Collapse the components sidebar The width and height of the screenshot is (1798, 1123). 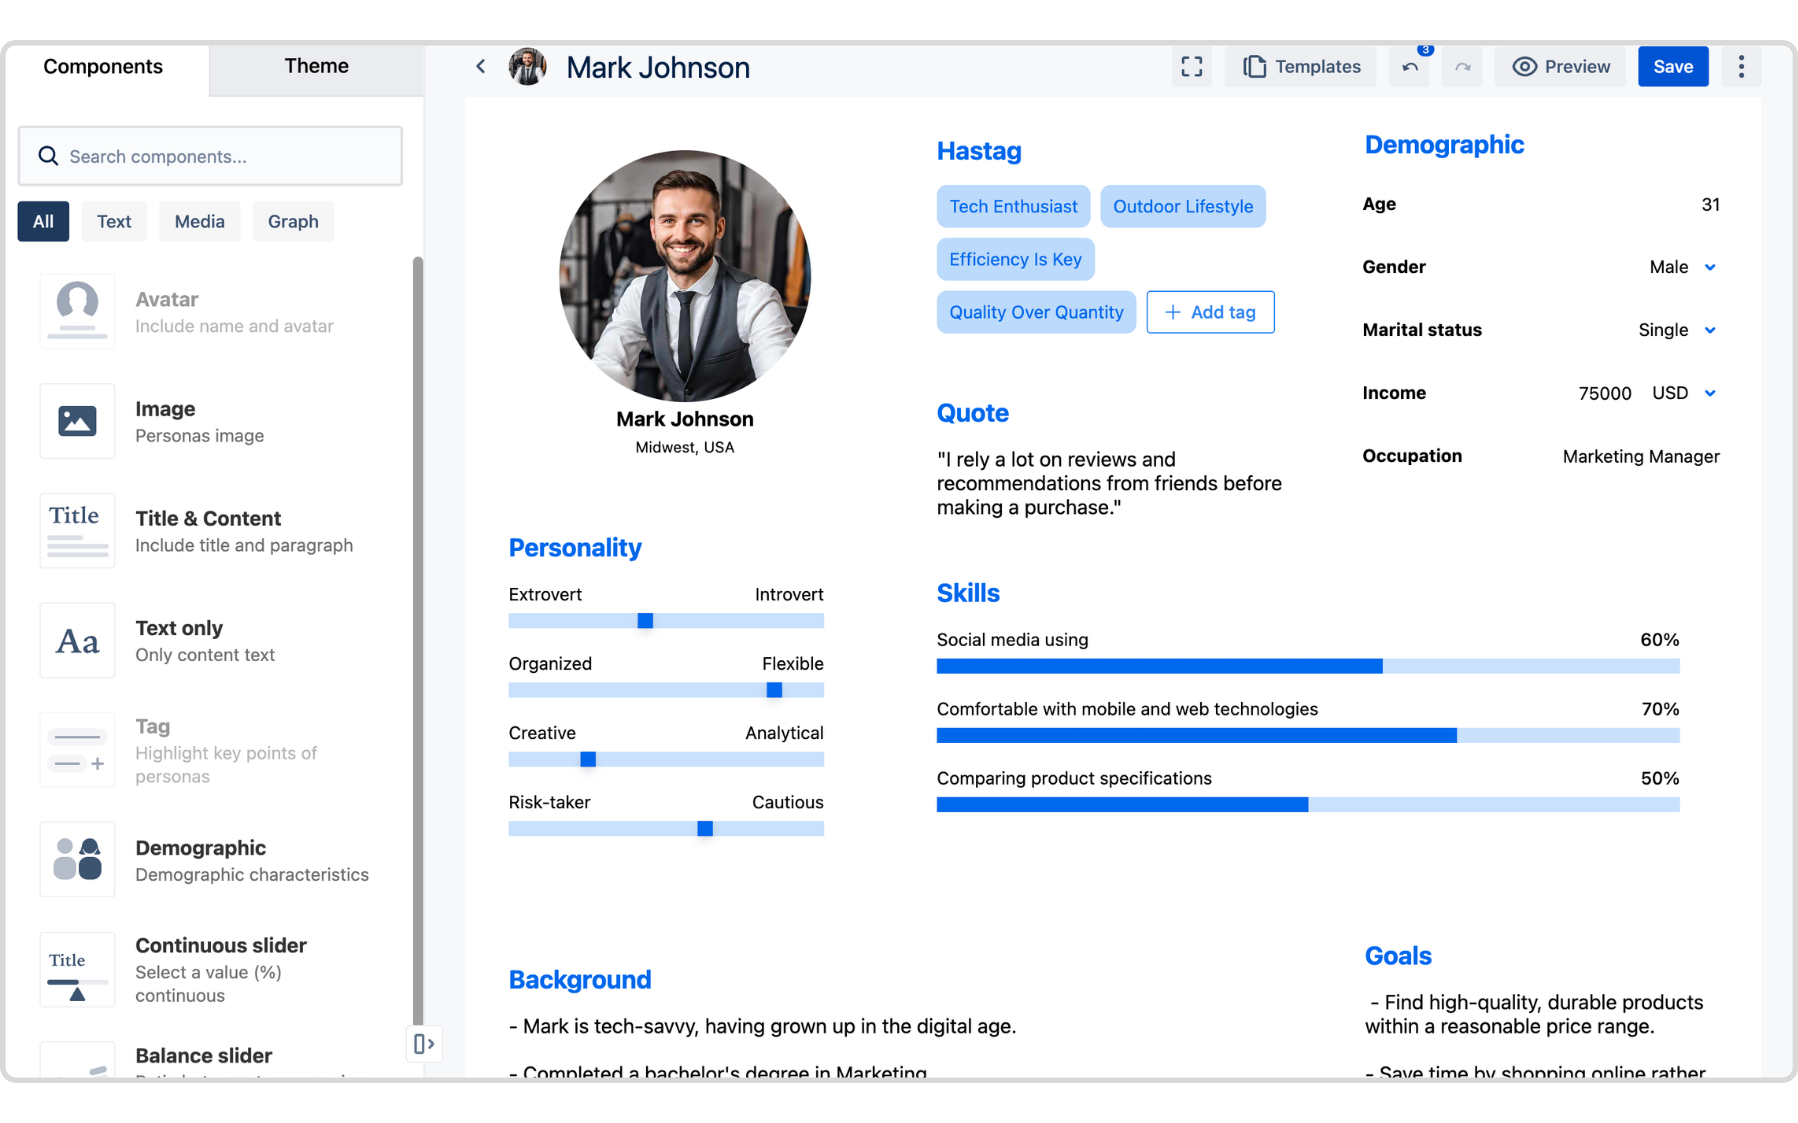424,1043
